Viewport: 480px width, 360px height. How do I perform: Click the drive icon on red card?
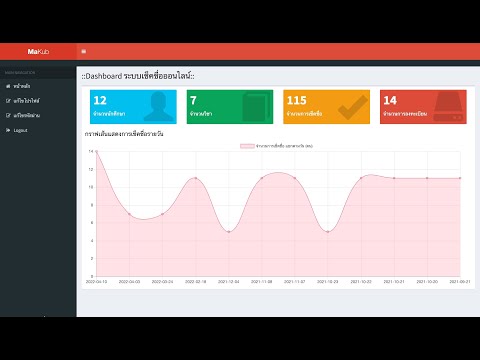click(449, 107)
